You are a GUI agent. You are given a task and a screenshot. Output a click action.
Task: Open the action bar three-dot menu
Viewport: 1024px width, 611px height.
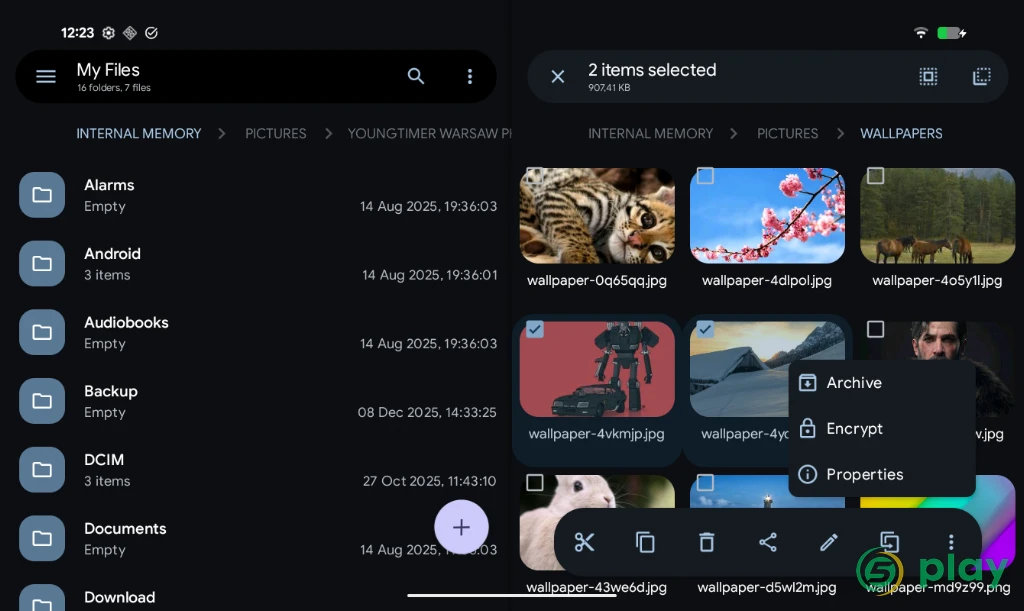(x=951, y=542)
